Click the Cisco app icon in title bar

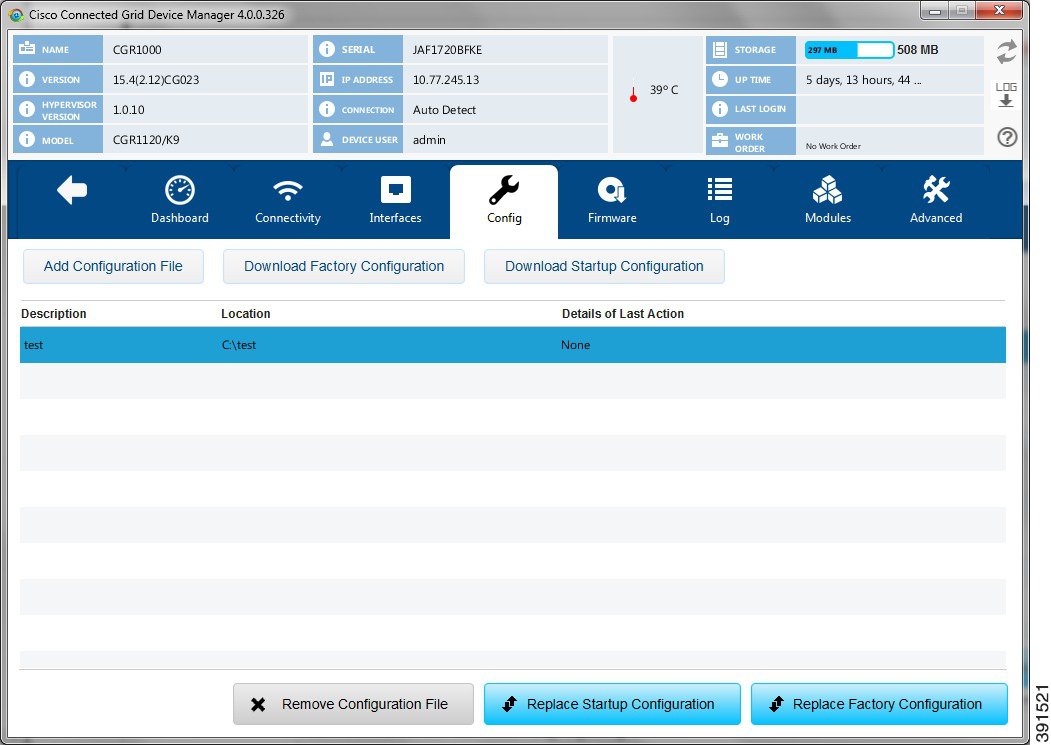[16, 15]
